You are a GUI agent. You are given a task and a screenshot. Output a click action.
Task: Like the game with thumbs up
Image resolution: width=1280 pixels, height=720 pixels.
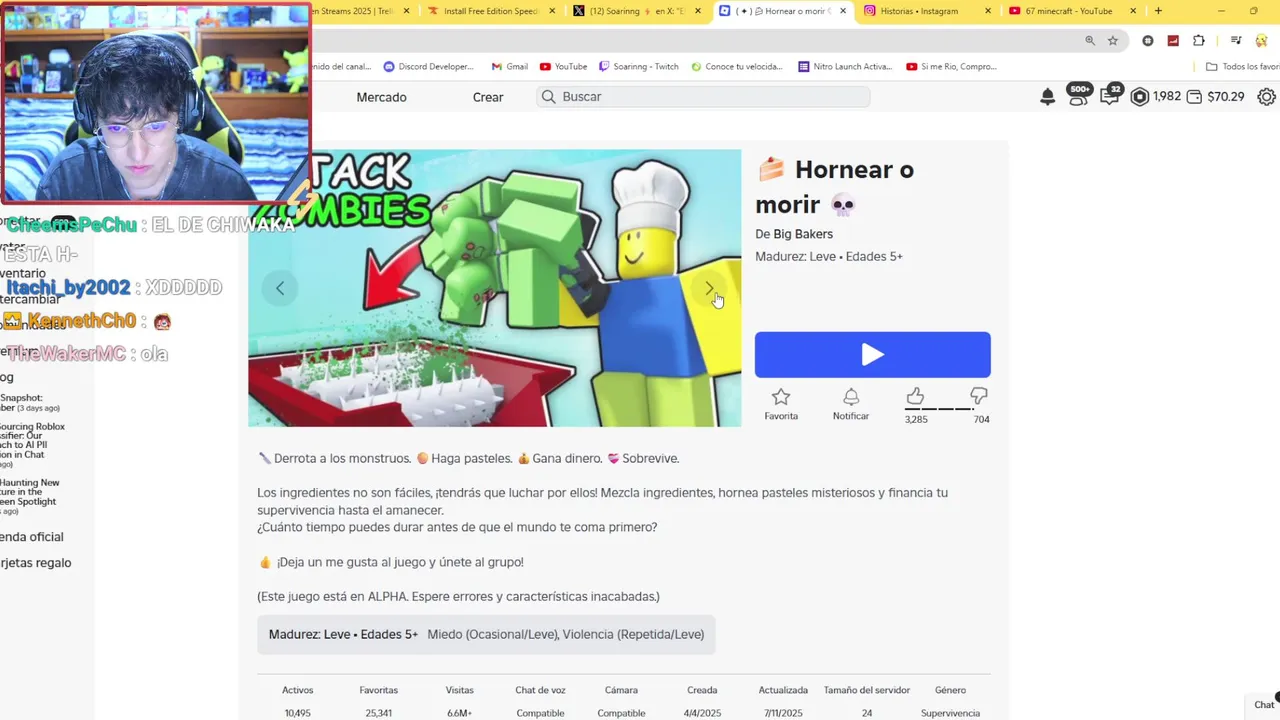point(915,396)
